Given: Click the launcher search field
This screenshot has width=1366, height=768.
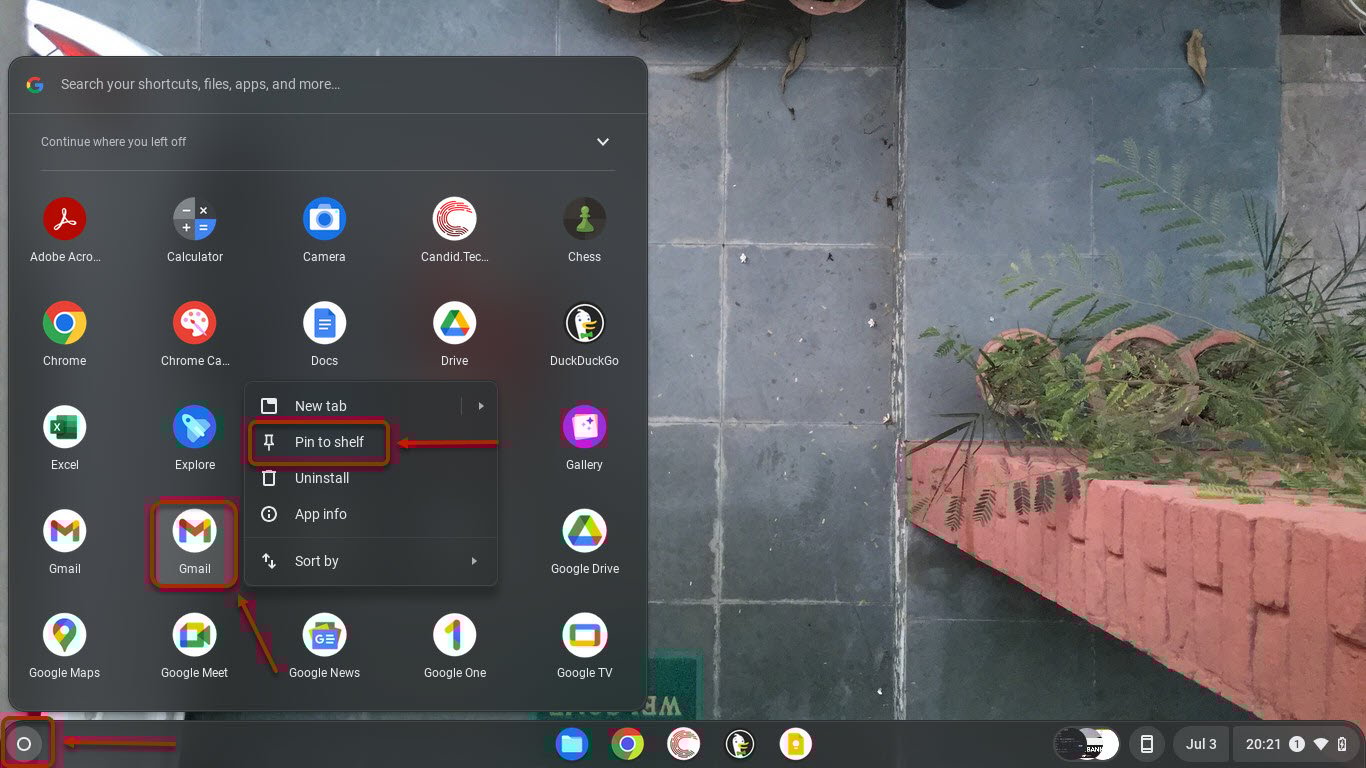Looking at the screenshot, I should (x=328, y=85).
